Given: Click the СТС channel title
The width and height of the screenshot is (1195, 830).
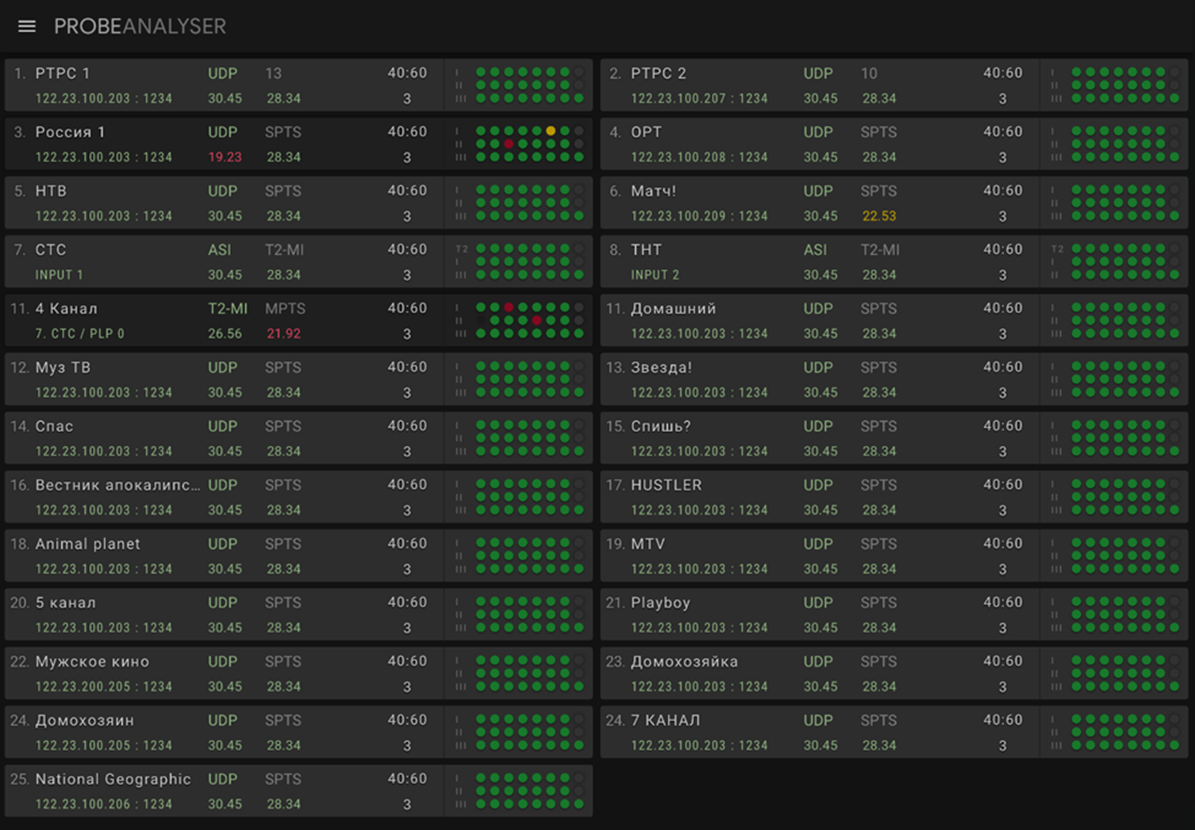Looking at the screenshot, I should click(x=51, y=249).
